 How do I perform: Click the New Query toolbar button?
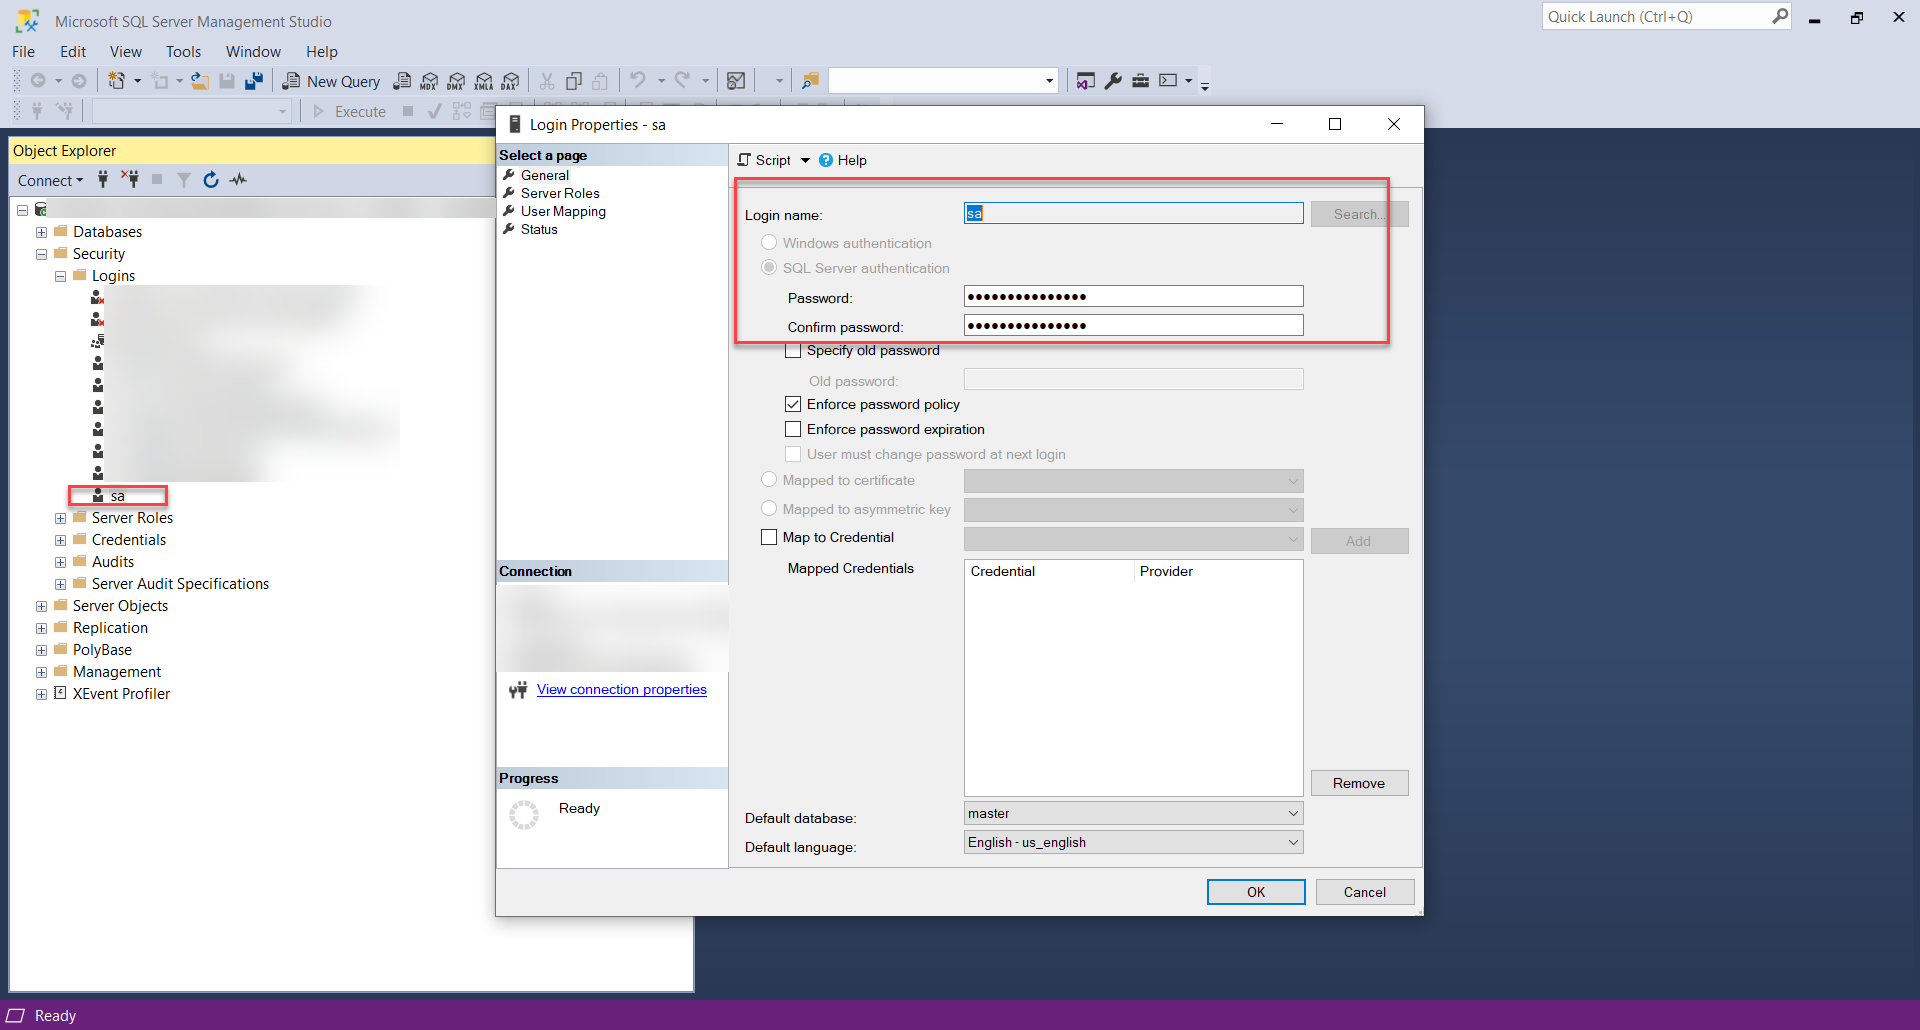(332, 82)
